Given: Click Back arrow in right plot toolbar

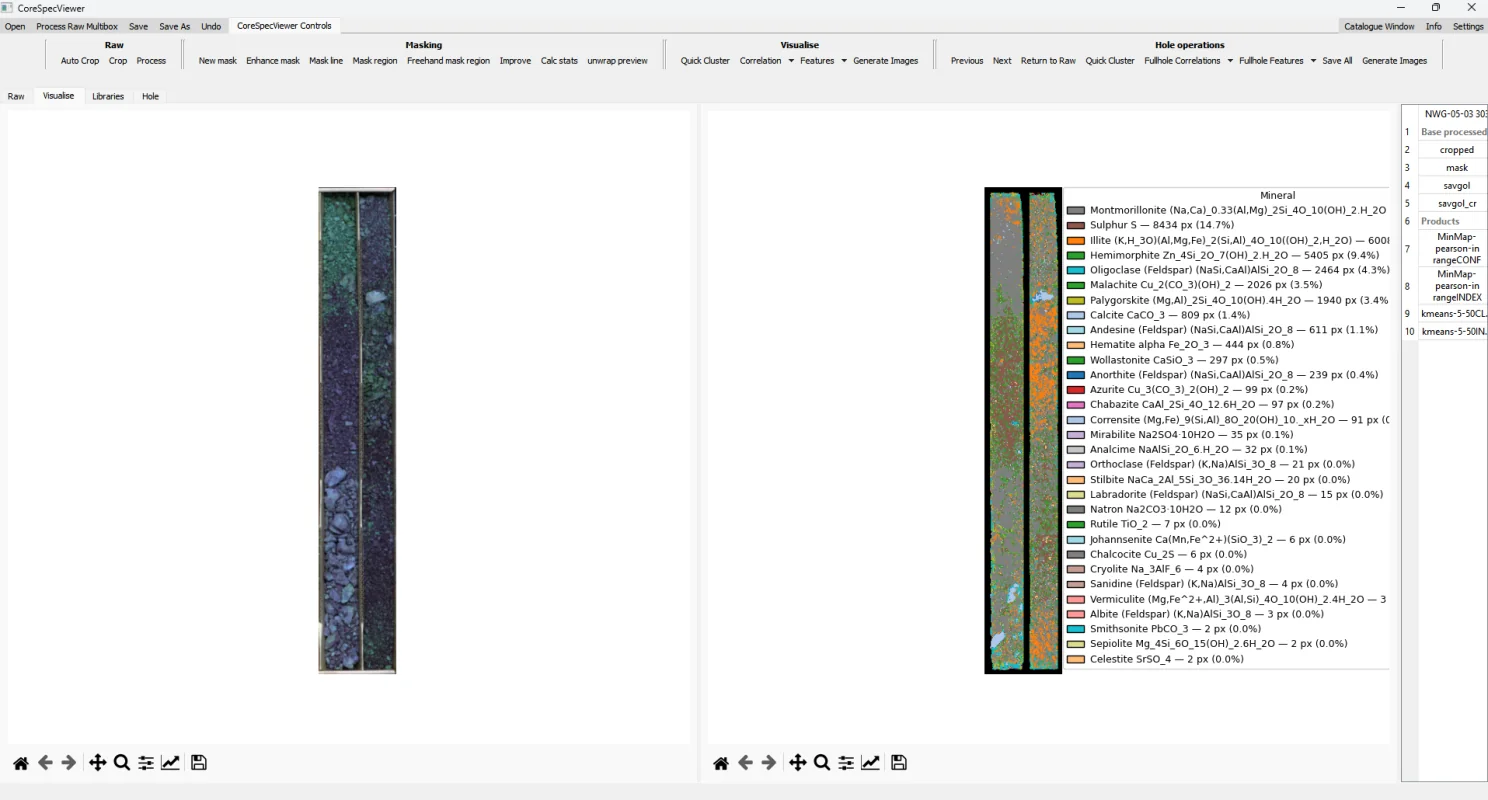Looking at the screenshot, I should tap(745, 763).
